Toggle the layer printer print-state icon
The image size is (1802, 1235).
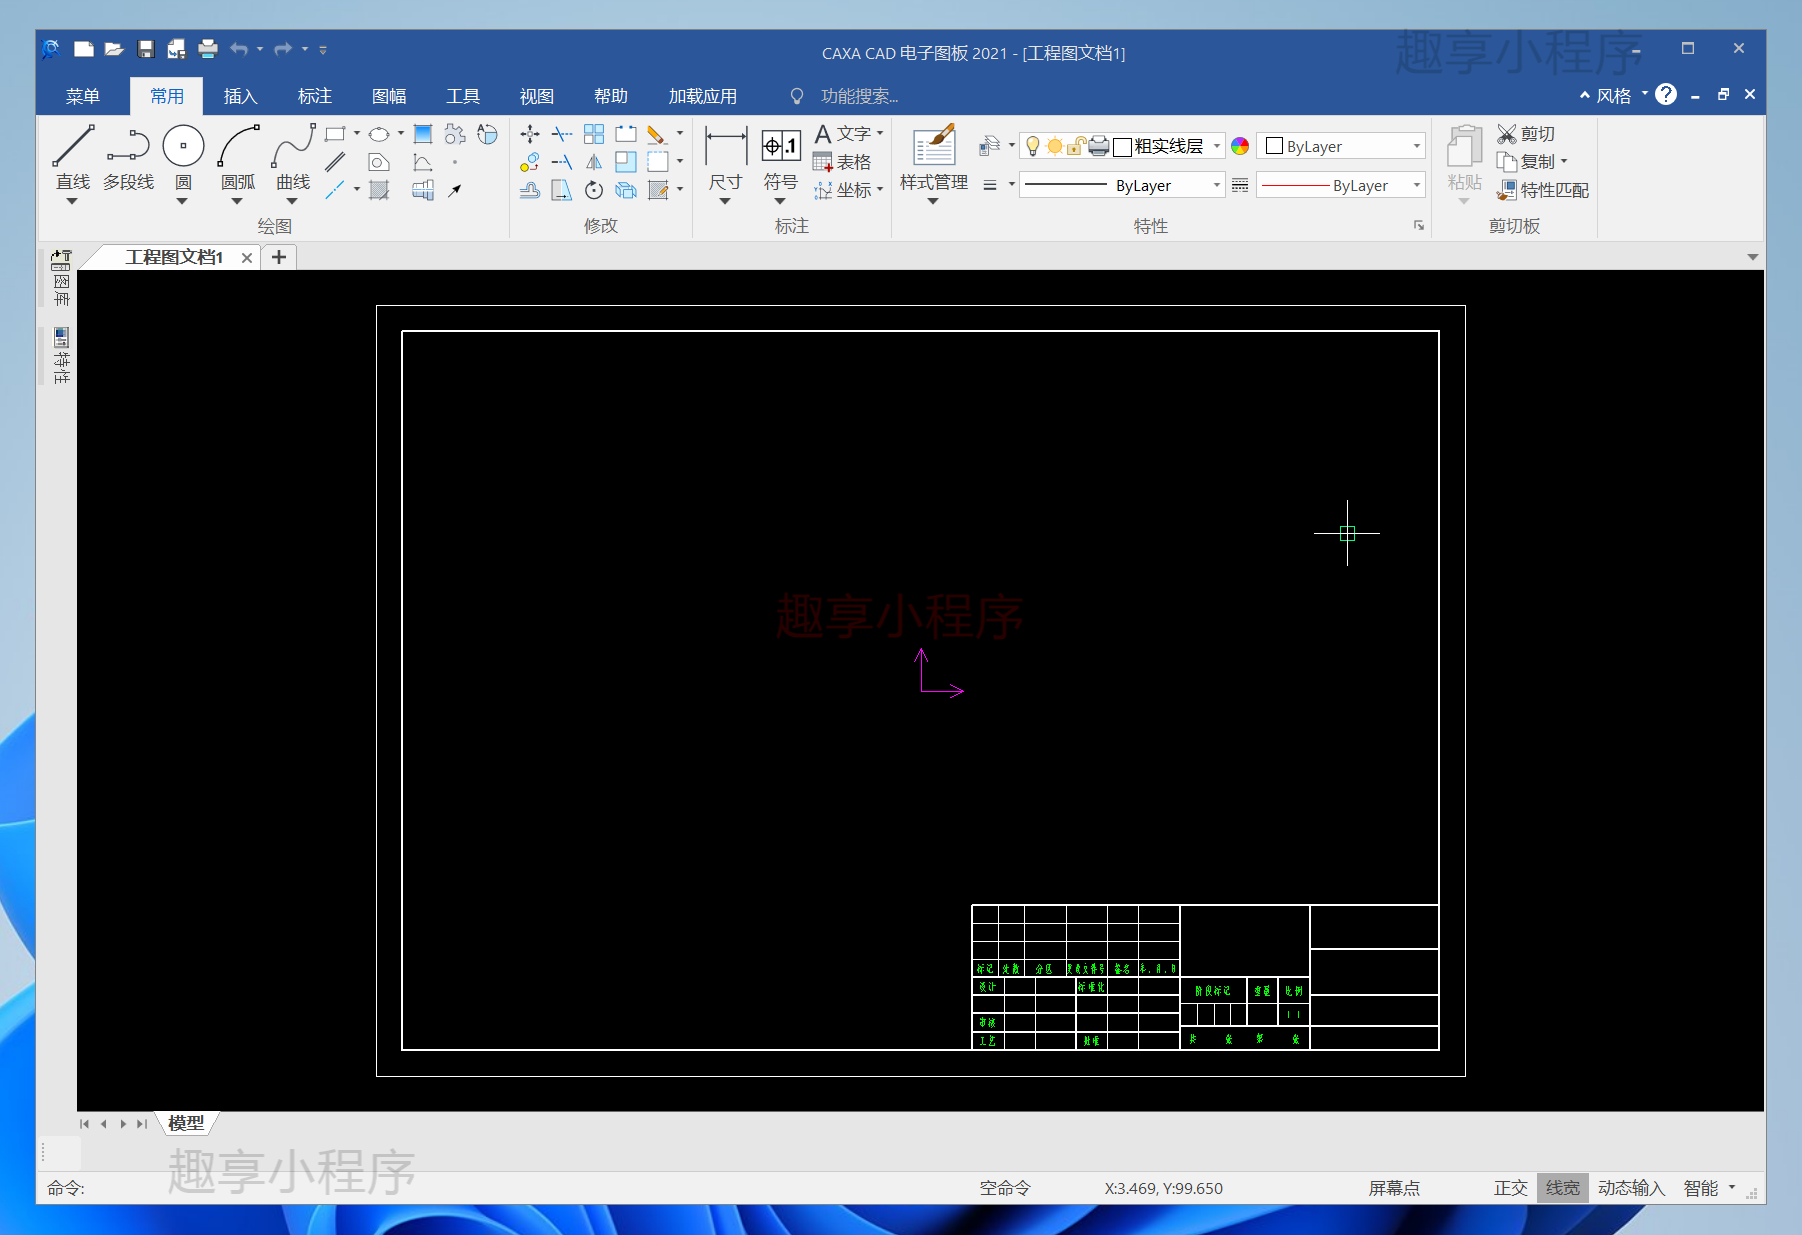(1098, 146)
